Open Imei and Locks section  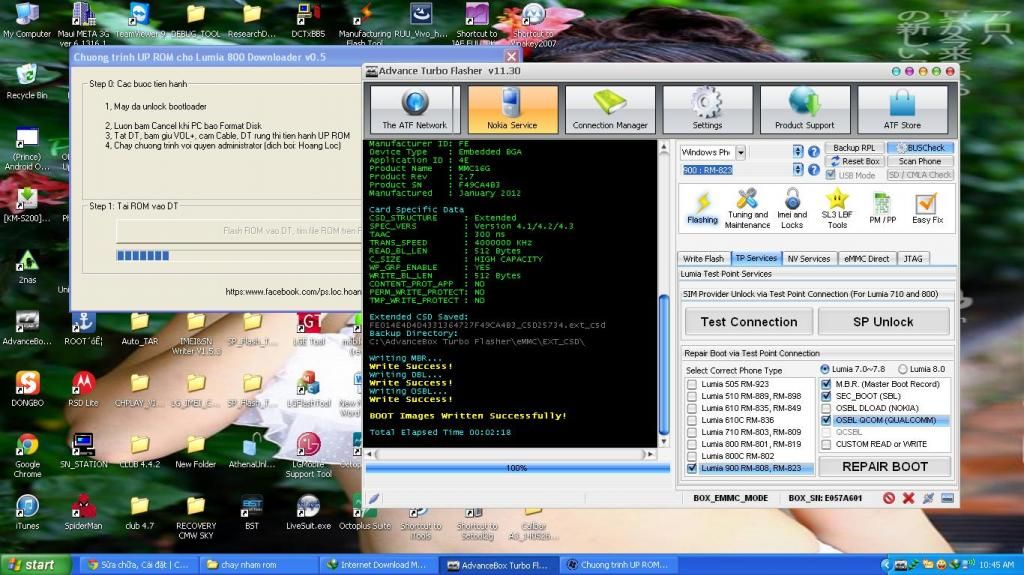792,208
